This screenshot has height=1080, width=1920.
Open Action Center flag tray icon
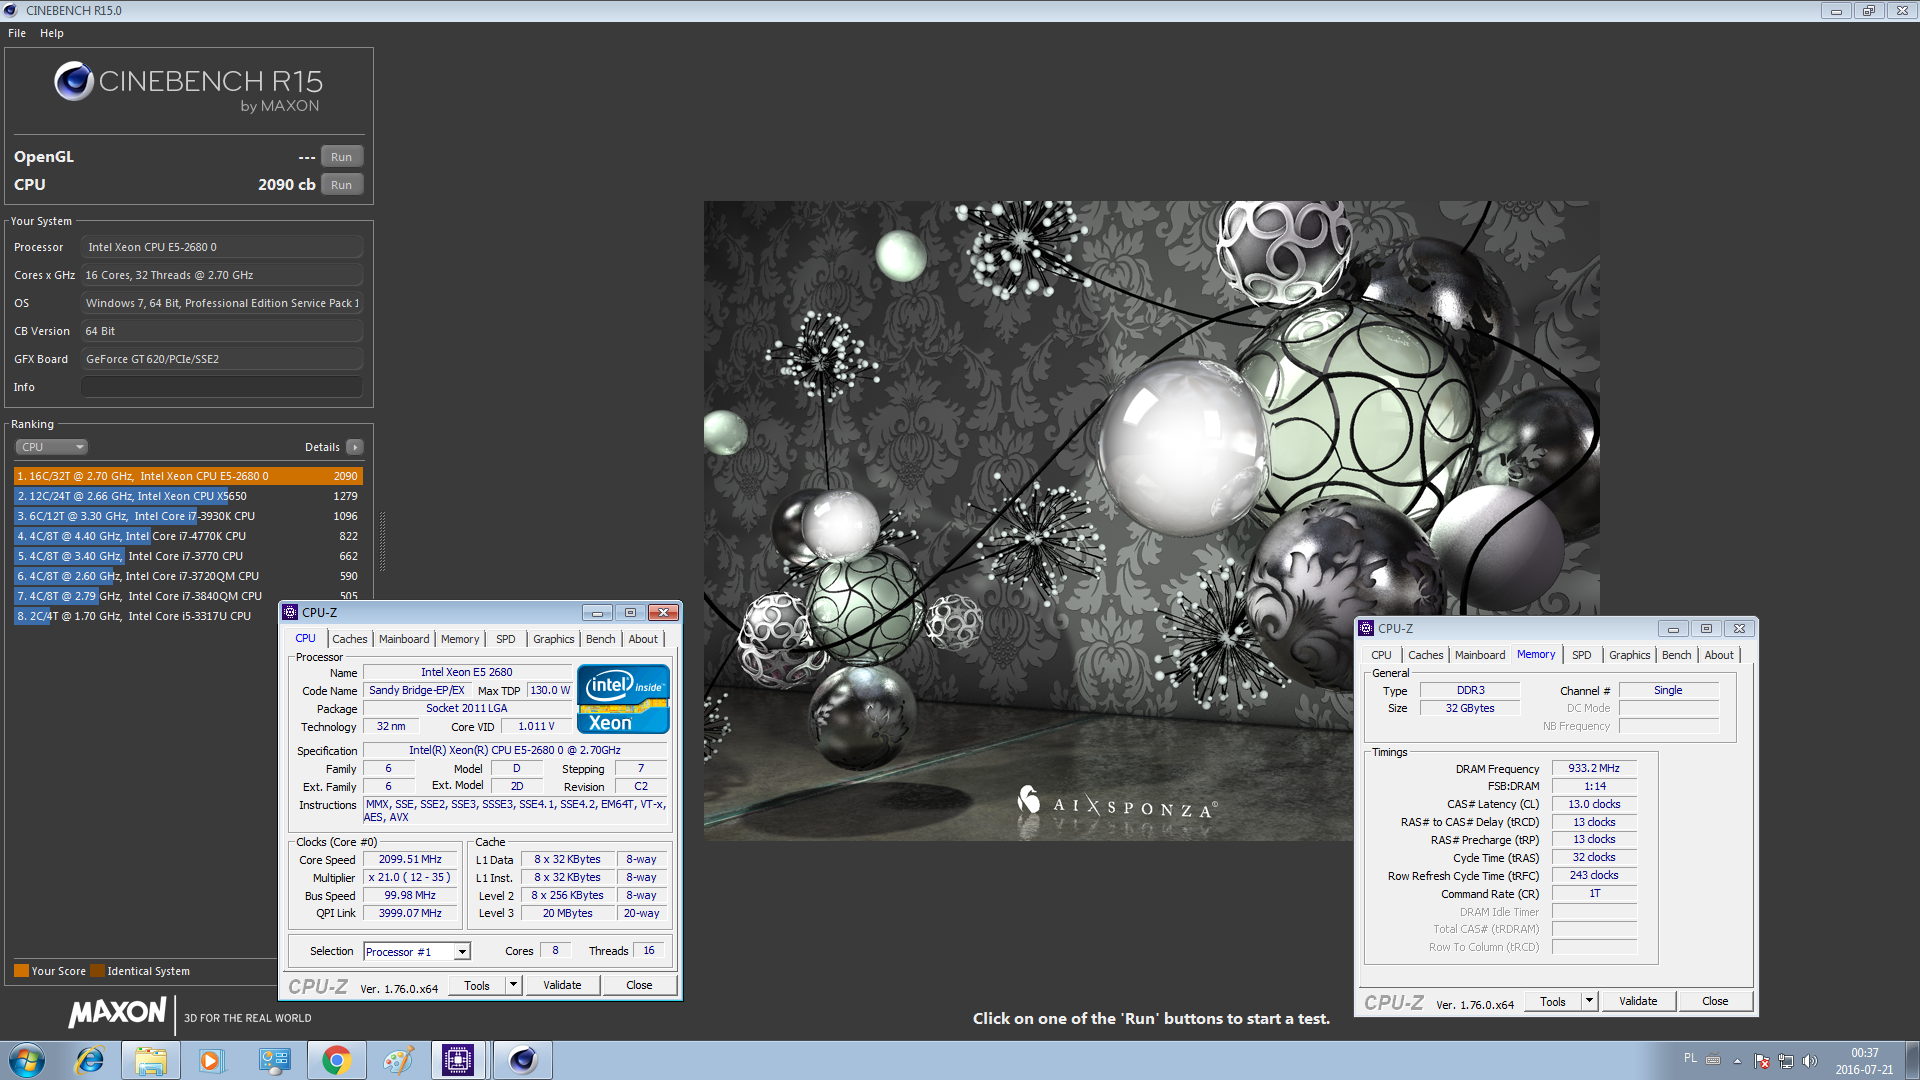[x=1762, y=1061]
